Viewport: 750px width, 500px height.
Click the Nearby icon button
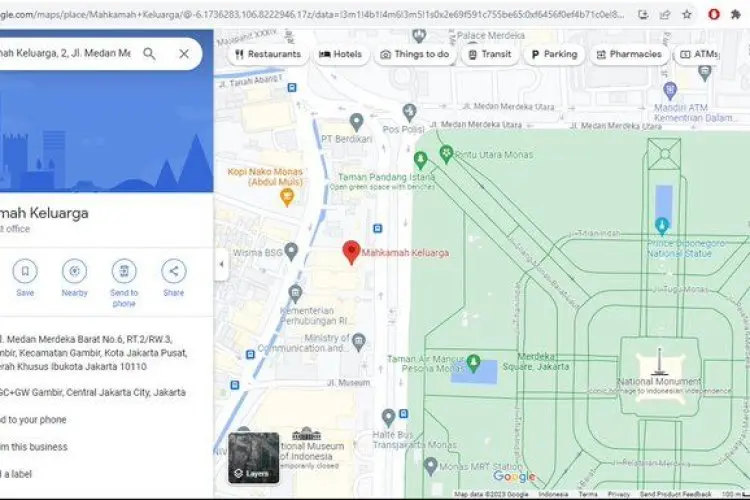tap(75, 271)
